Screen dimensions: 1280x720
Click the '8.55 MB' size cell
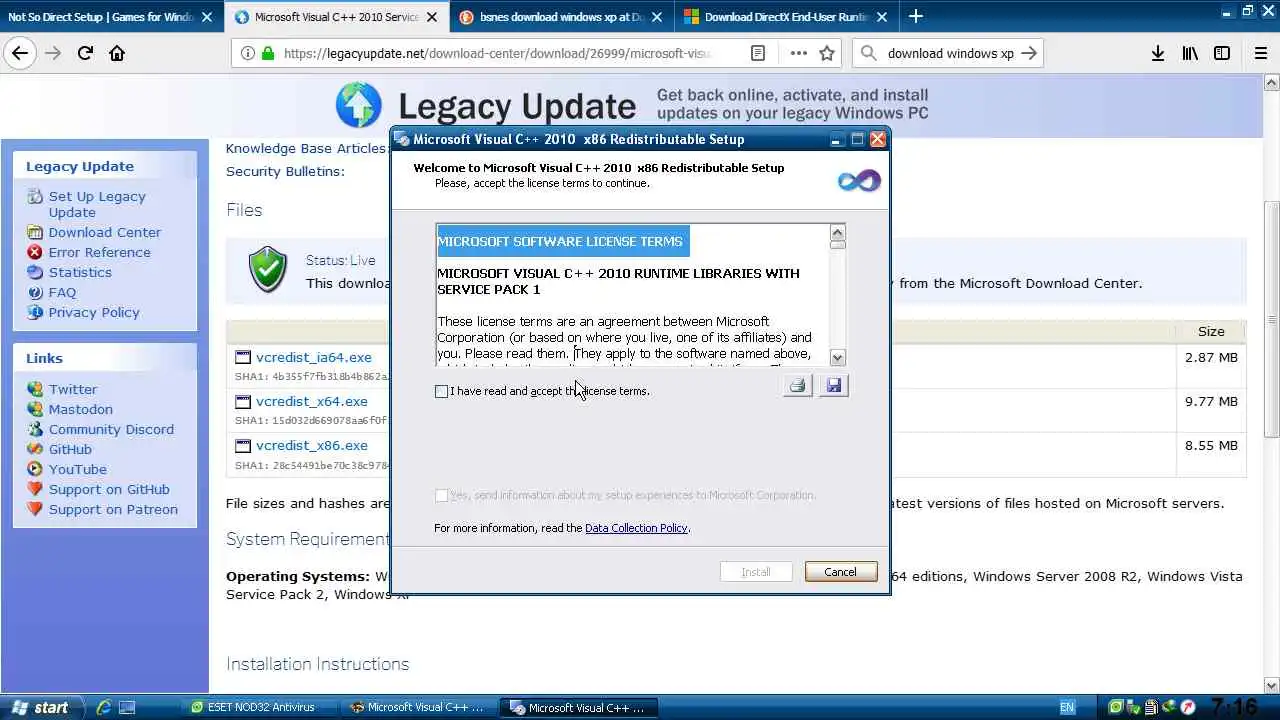(1211, 445)
